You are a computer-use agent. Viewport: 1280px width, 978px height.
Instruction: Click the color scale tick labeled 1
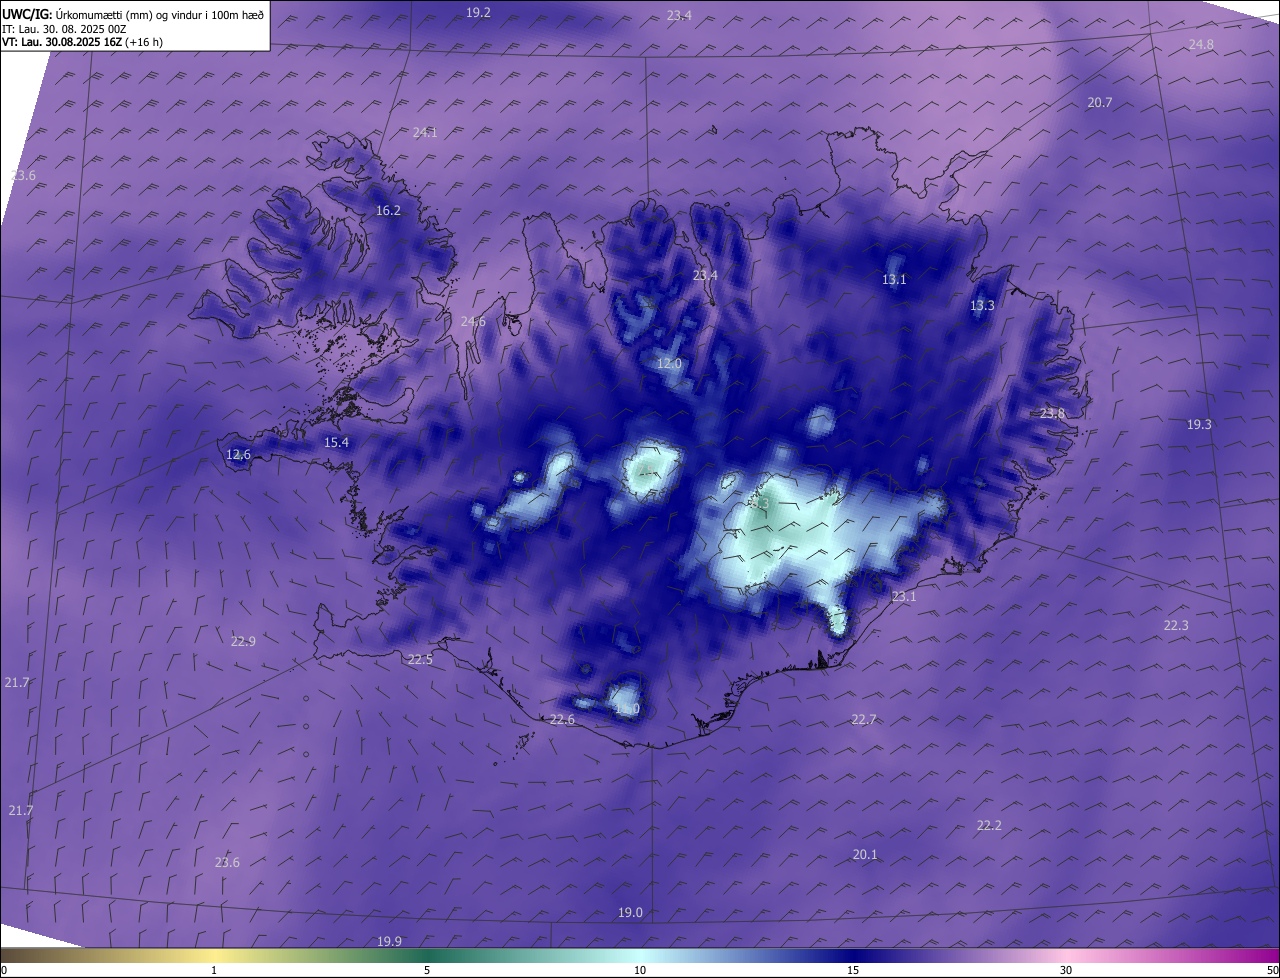pos(214,970)
